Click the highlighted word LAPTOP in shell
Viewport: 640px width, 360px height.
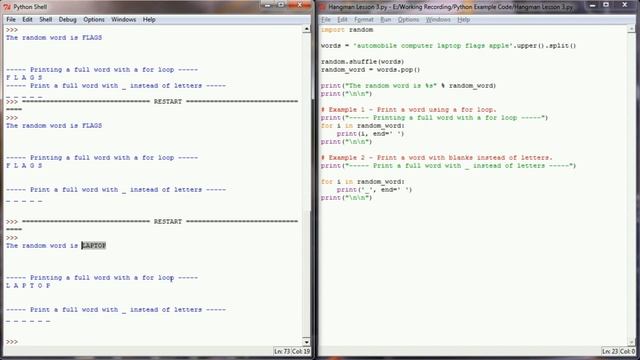pos(94,245)
